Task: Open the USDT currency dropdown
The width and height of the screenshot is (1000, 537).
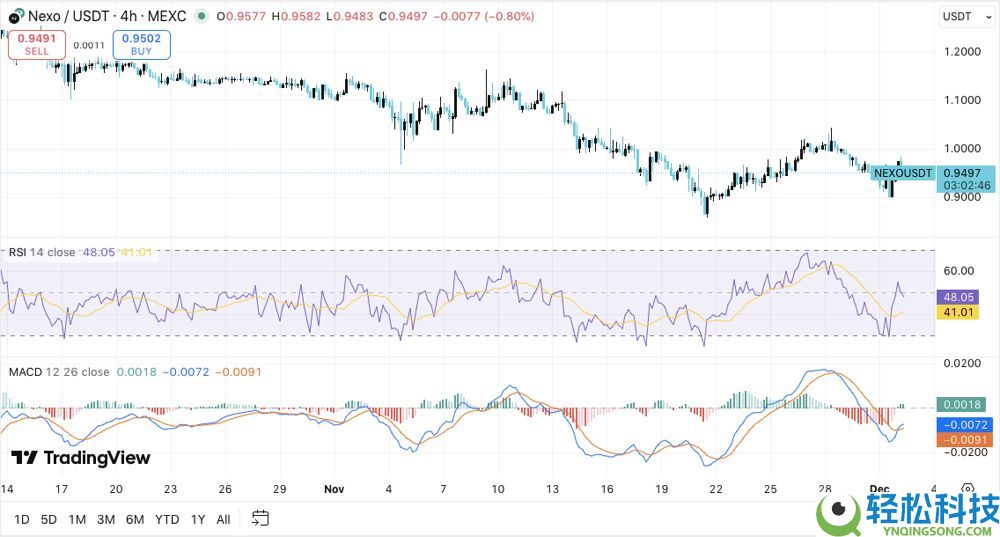Action: pyautogui.click(x=962, y=17)
